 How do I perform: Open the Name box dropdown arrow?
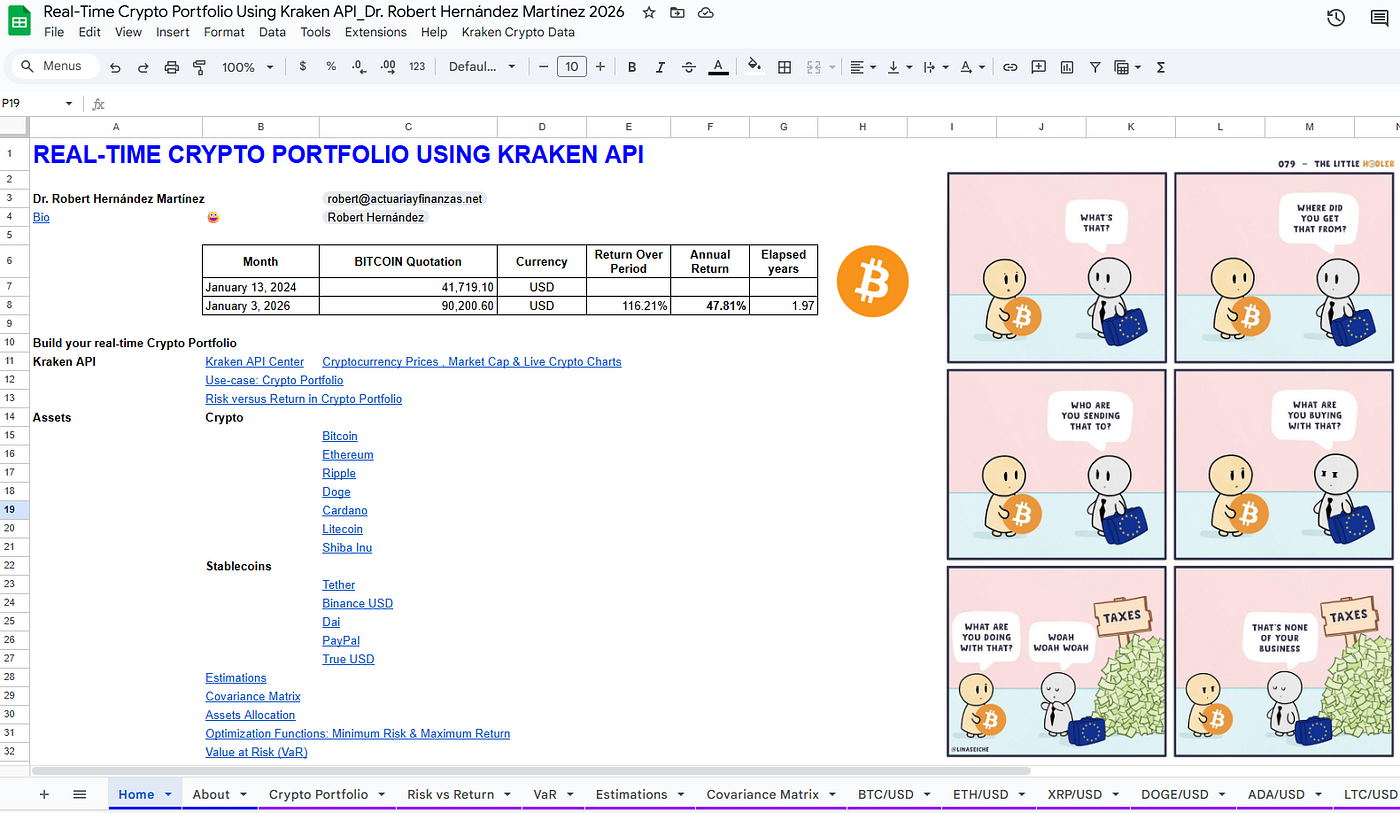coord(69,103)
